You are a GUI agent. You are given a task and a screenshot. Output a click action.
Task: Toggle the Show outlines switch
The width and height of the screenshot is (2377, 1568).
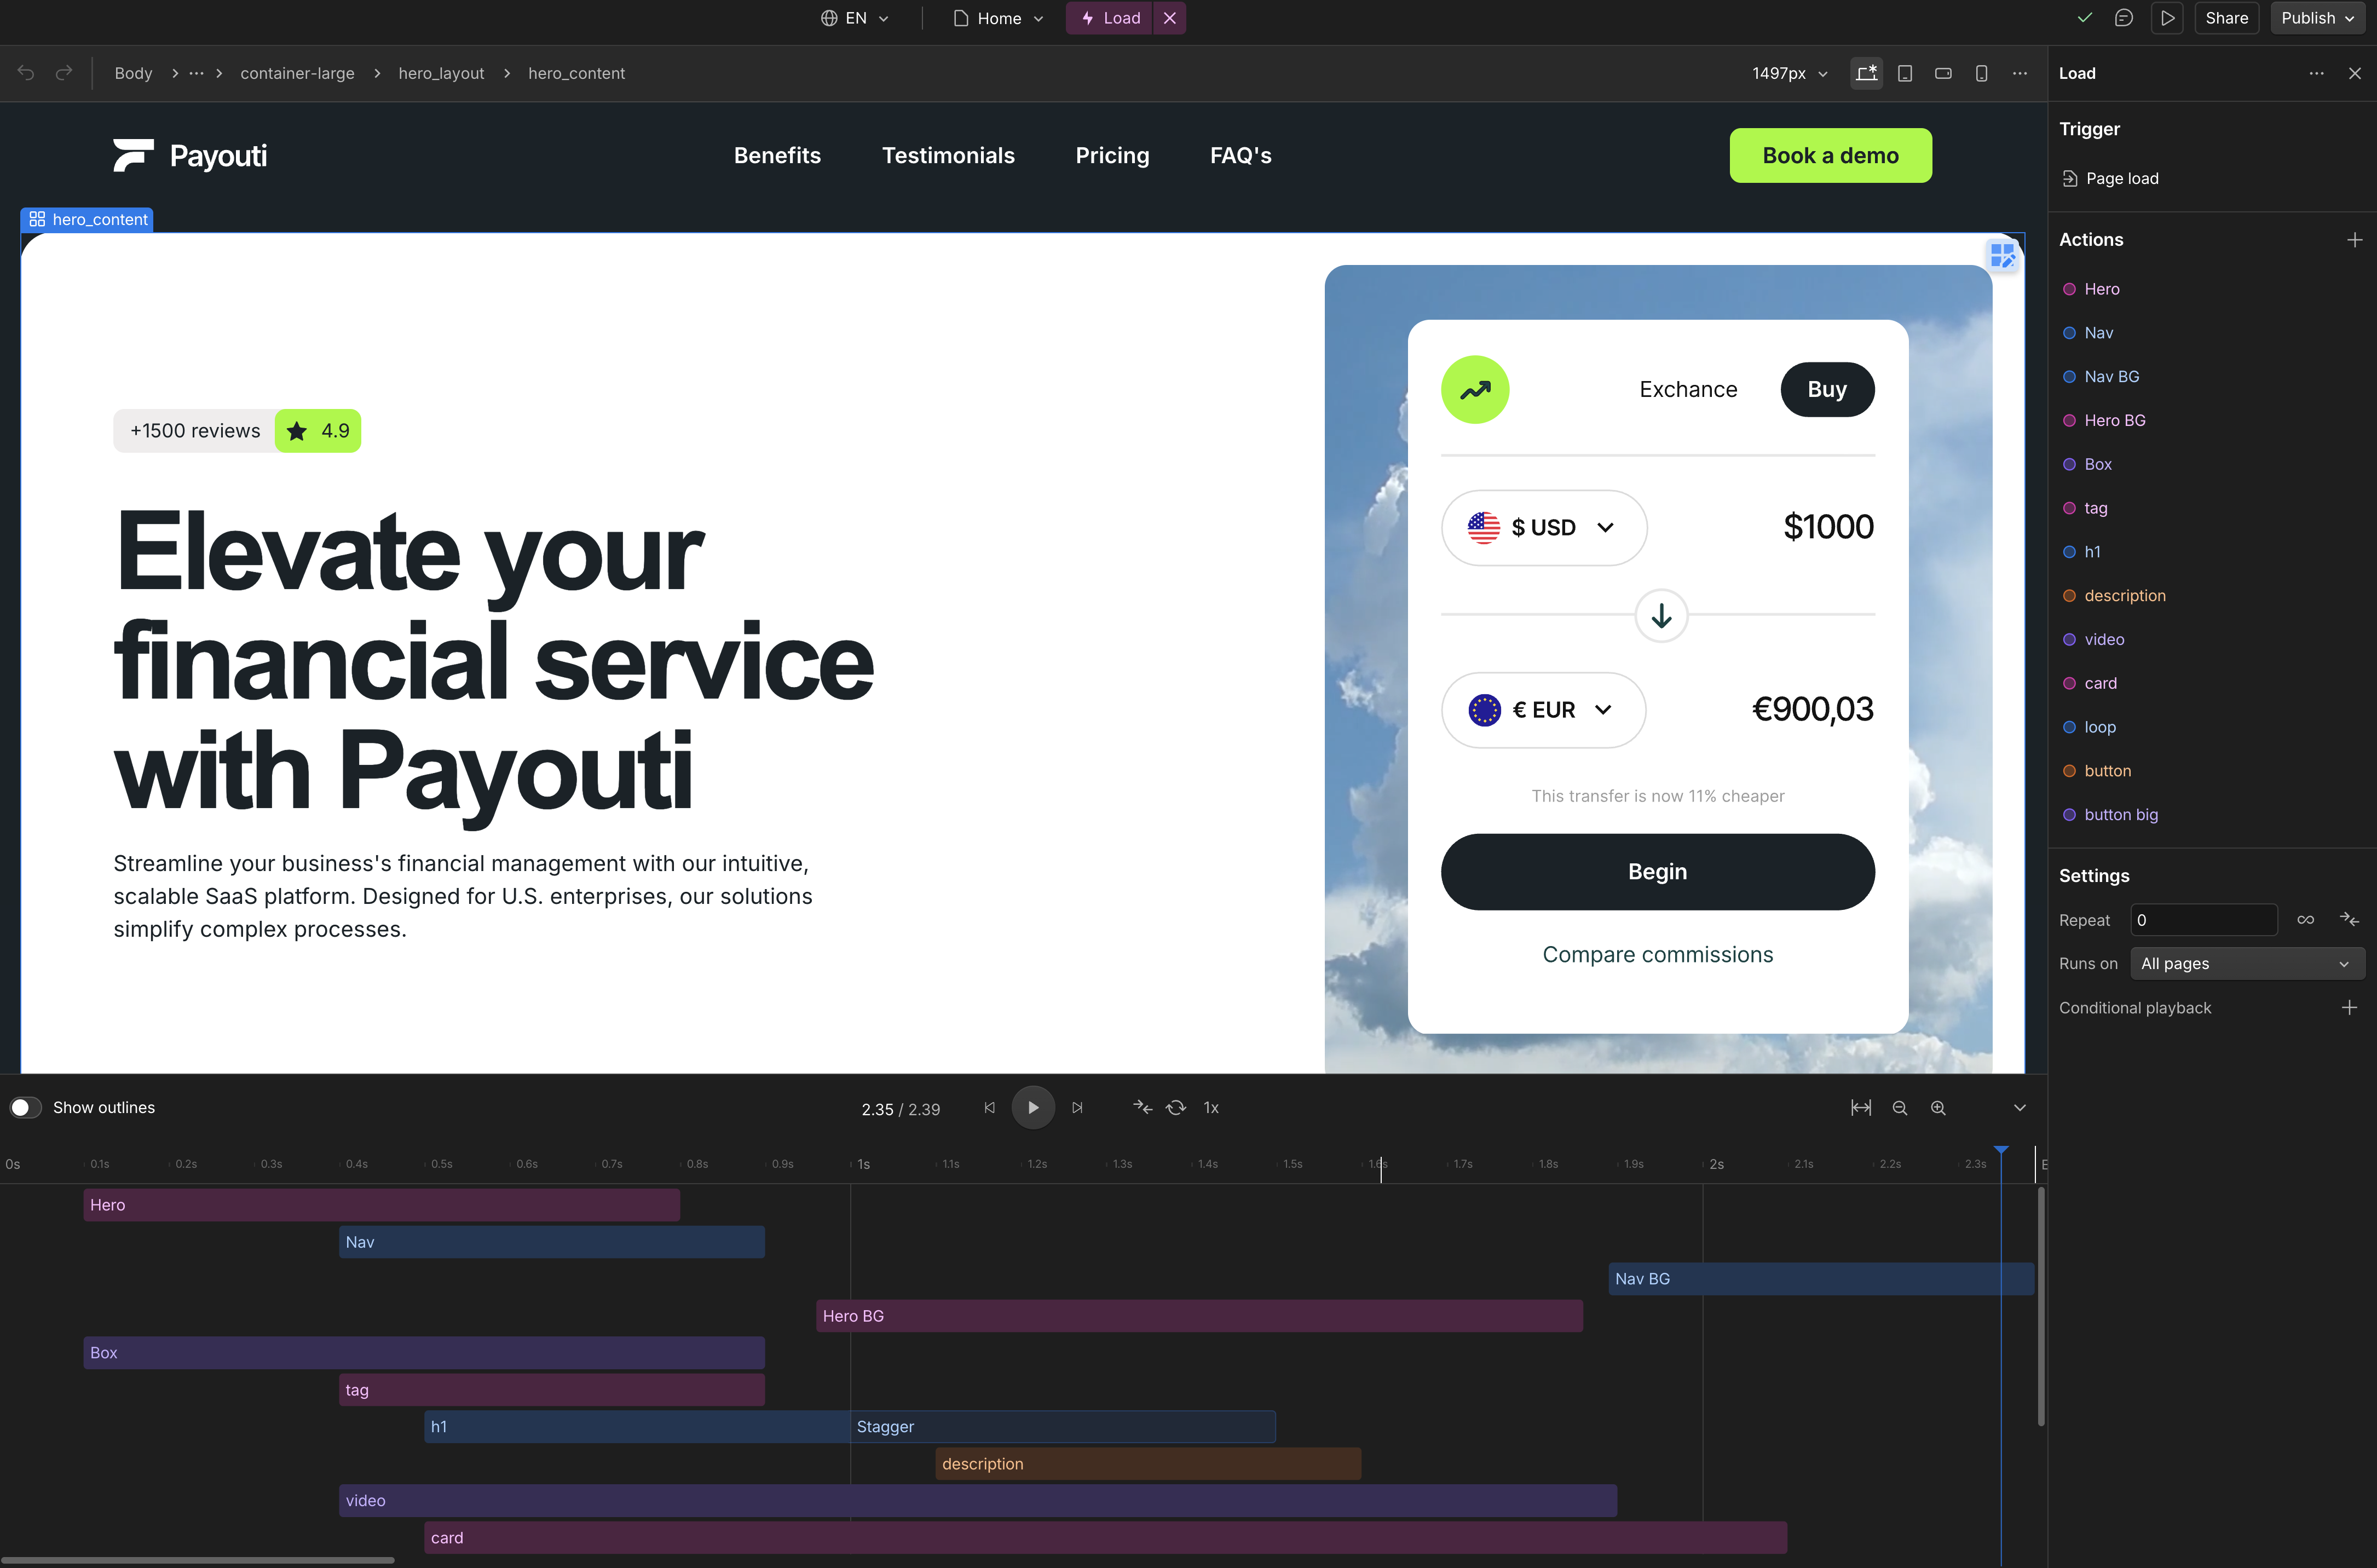tap(26, 1108)
